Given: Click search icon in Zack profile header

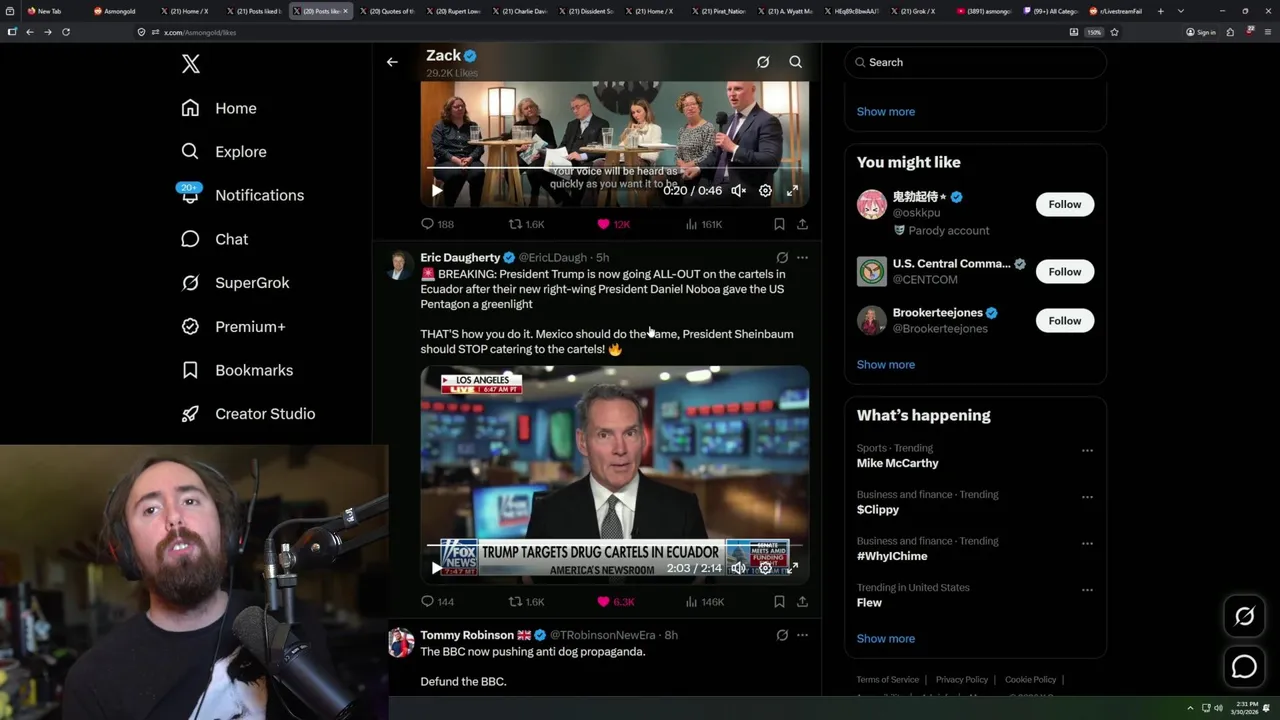Looking at the screenshot, I should 796,62.
